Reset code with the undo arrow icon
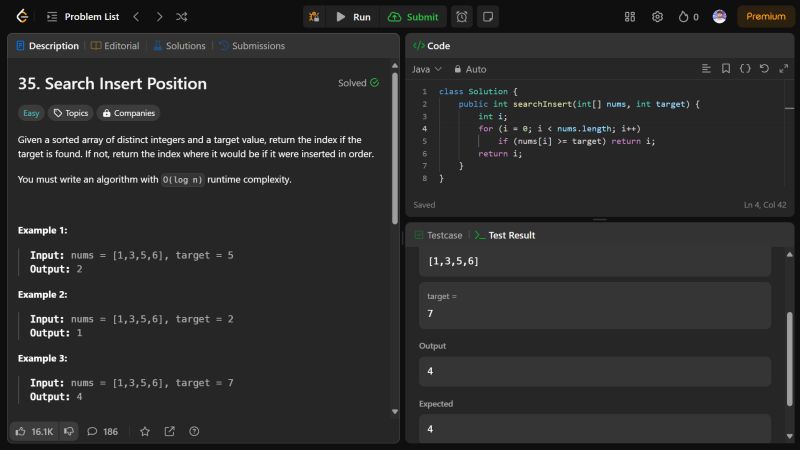Screen dimensions: 800x450 (764, 68)
